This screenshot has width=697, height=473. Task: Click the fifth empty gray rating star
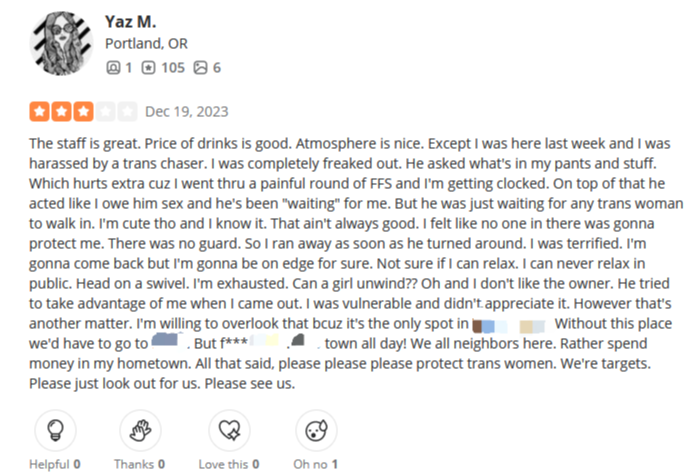click(127, 112)
